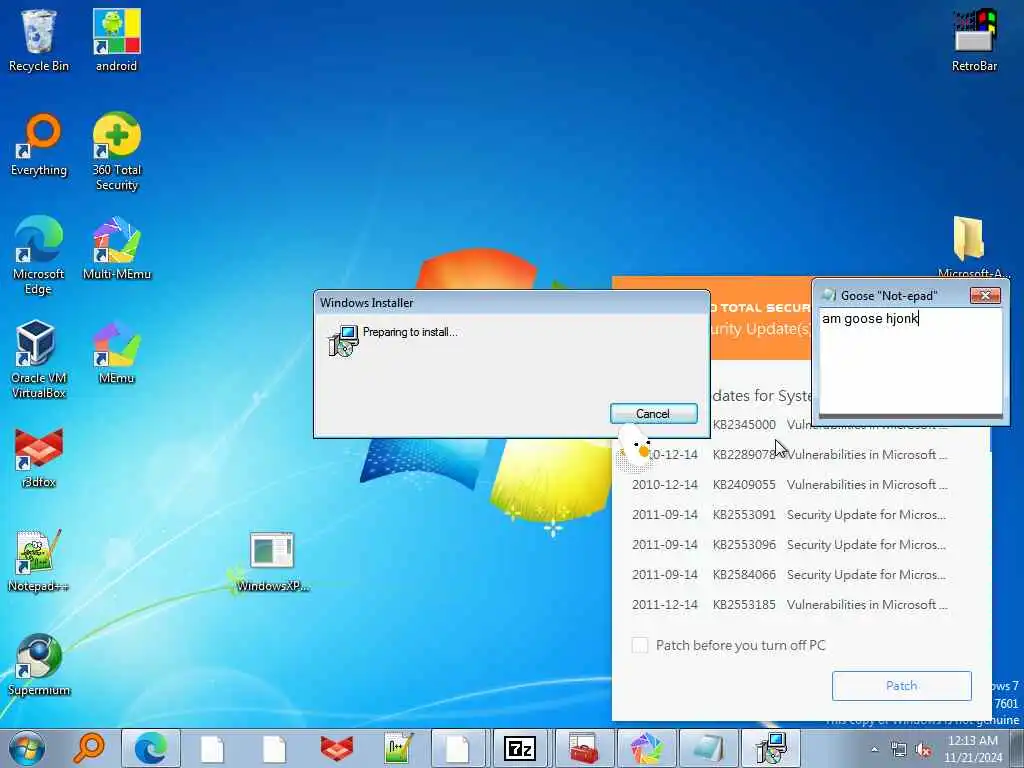Open Notepad++ taskbar button
This screenshot has width=1024, height=768.
398,748
